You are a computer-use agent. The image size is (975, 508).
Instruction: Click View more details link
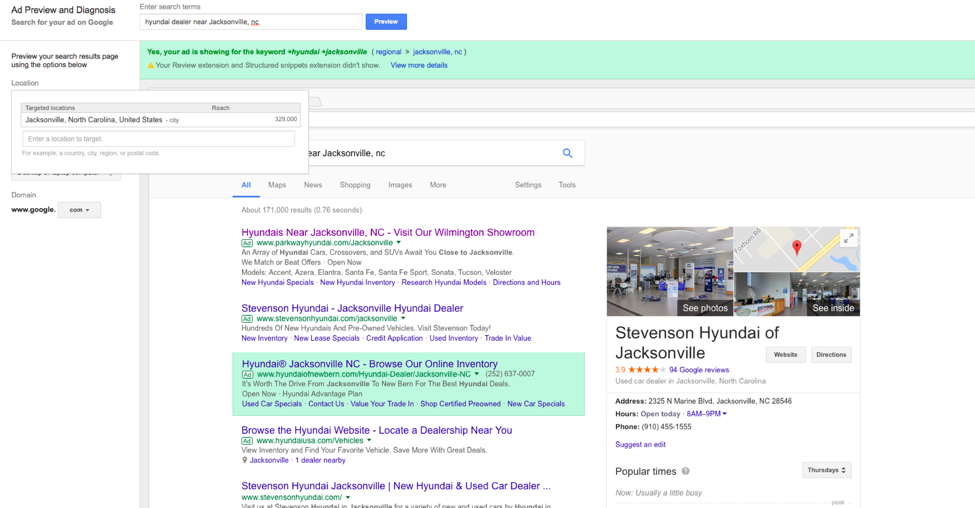click(x=418, y=65)
